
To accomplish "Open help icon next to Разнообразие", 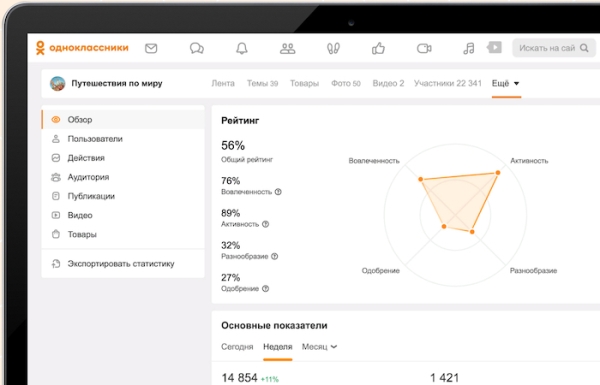I will click(274, 256).
